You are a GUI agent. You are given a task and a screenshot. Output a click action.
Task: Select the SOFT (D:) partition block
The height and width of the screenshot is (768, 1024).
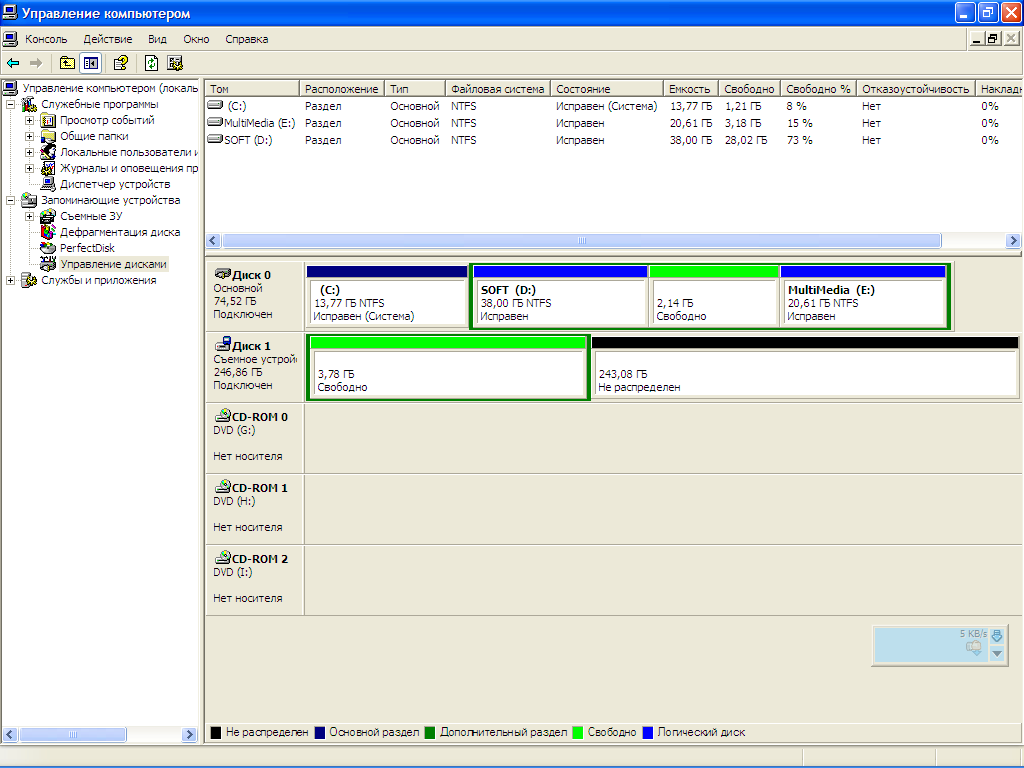(559, 302)
